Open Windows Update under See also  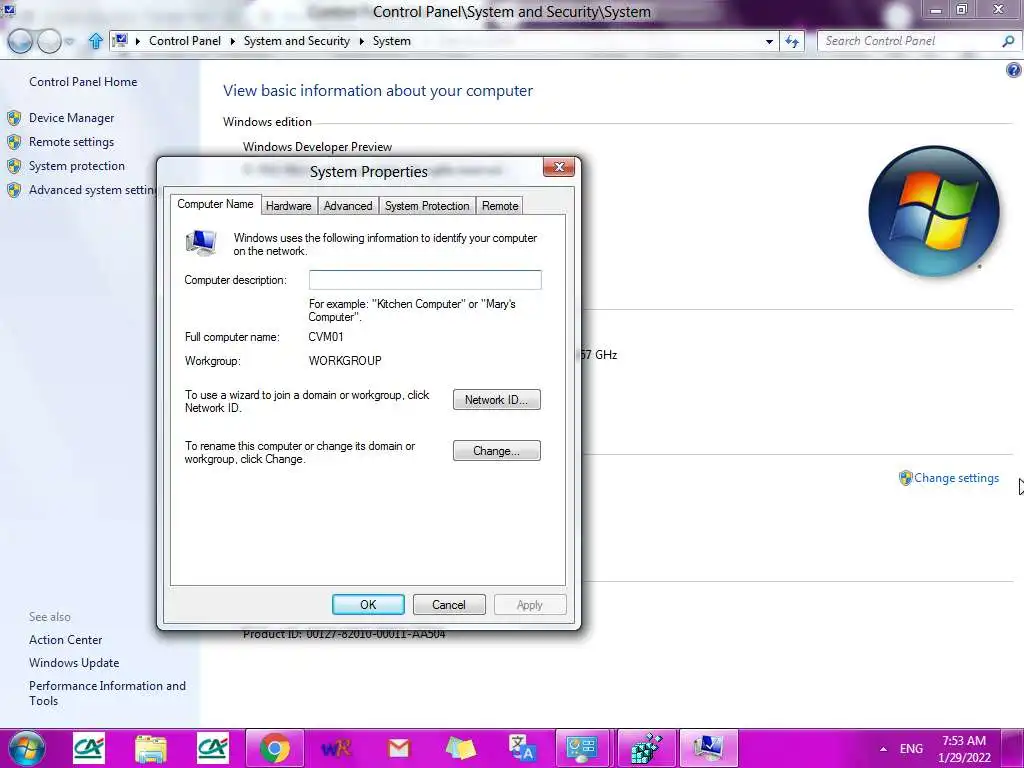(x=74, y=663)
